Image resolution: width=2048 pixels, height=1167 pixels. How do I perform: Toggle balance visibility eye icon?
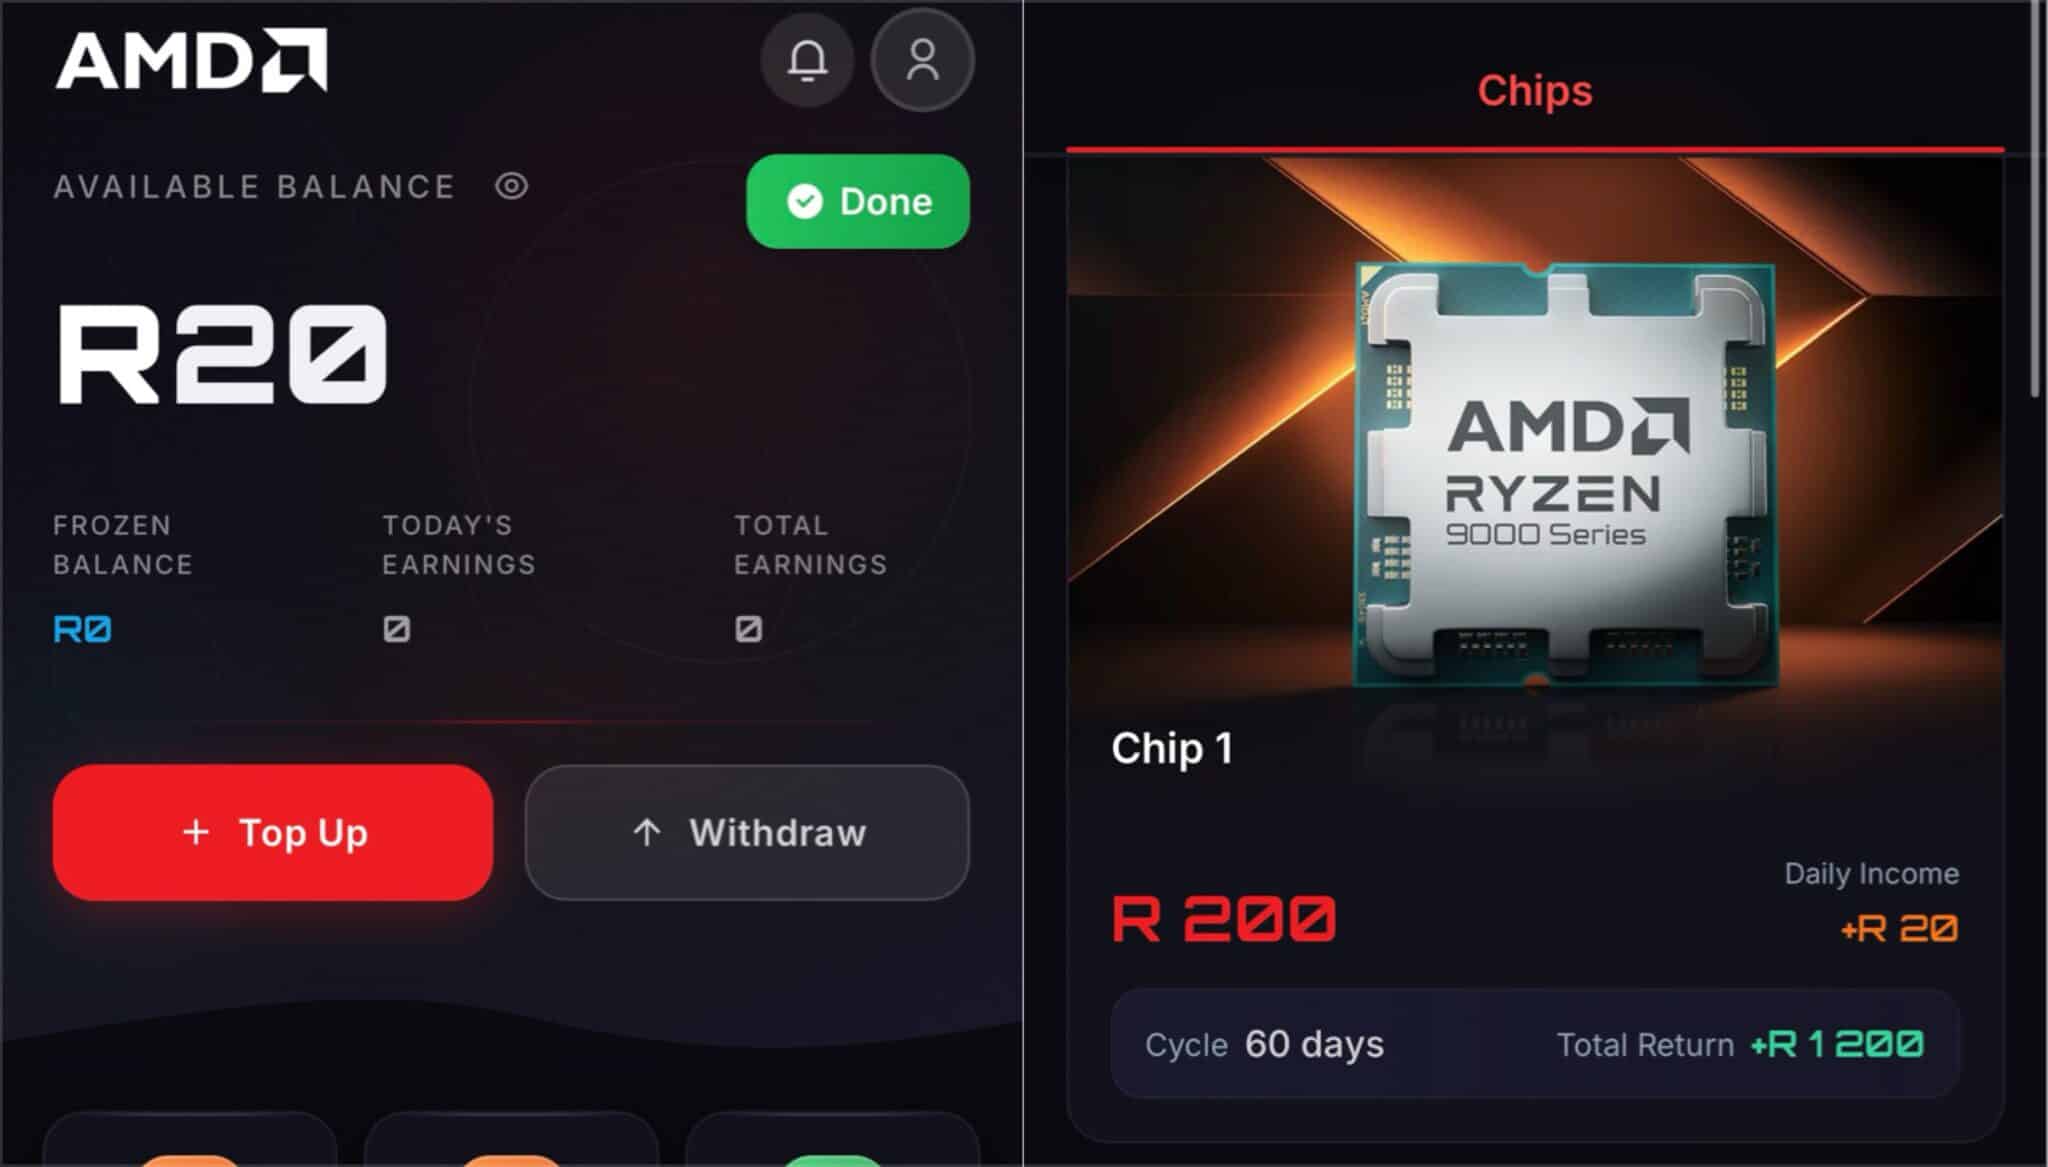click(x=511, y=186)
